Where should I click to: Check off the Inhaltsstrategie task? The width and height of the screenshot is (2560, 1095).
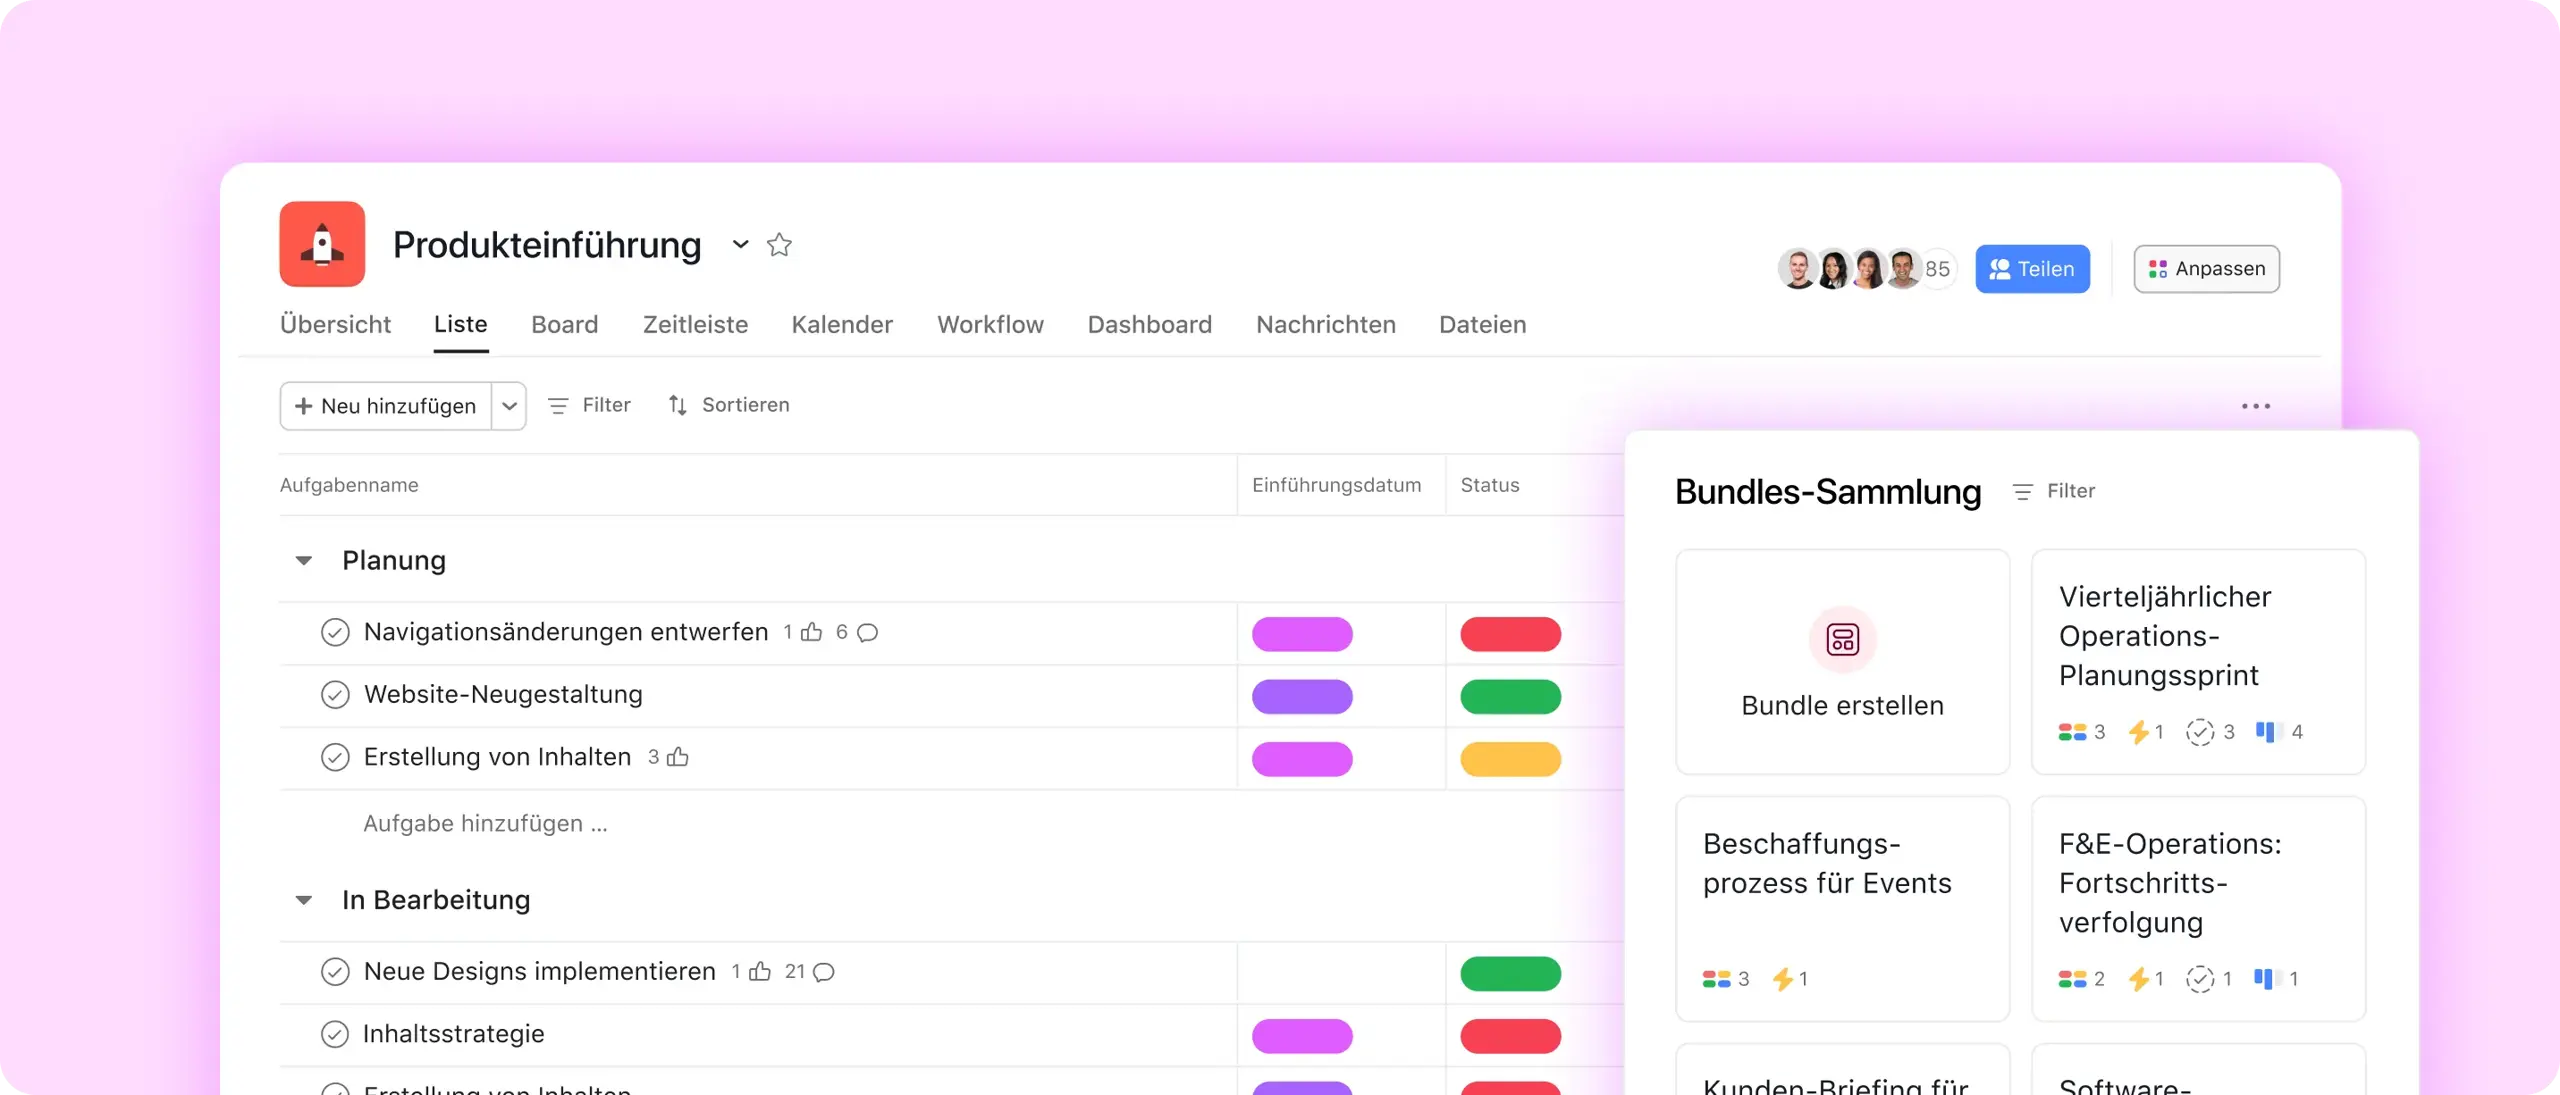pos(335,1034)
